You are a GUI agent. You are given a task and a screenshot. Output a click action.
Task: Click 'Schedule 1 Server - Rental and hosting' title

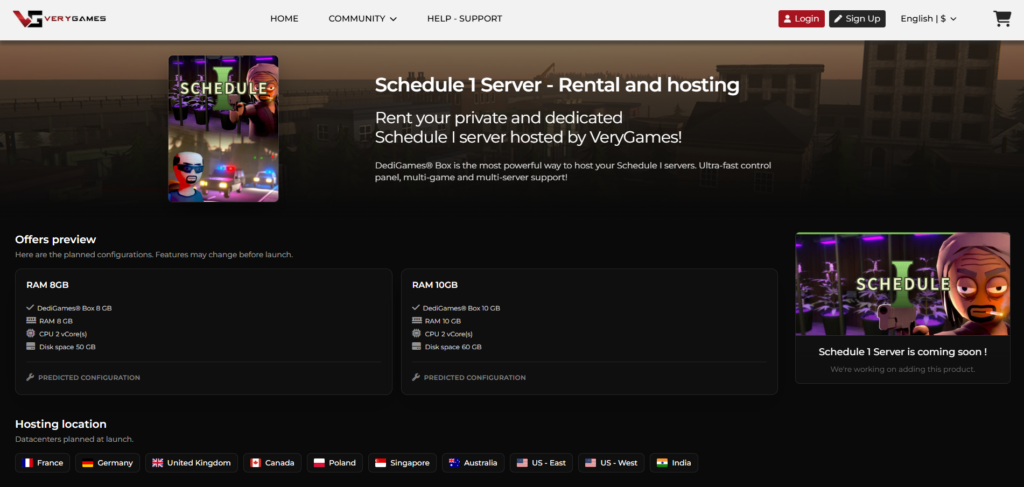557,85
